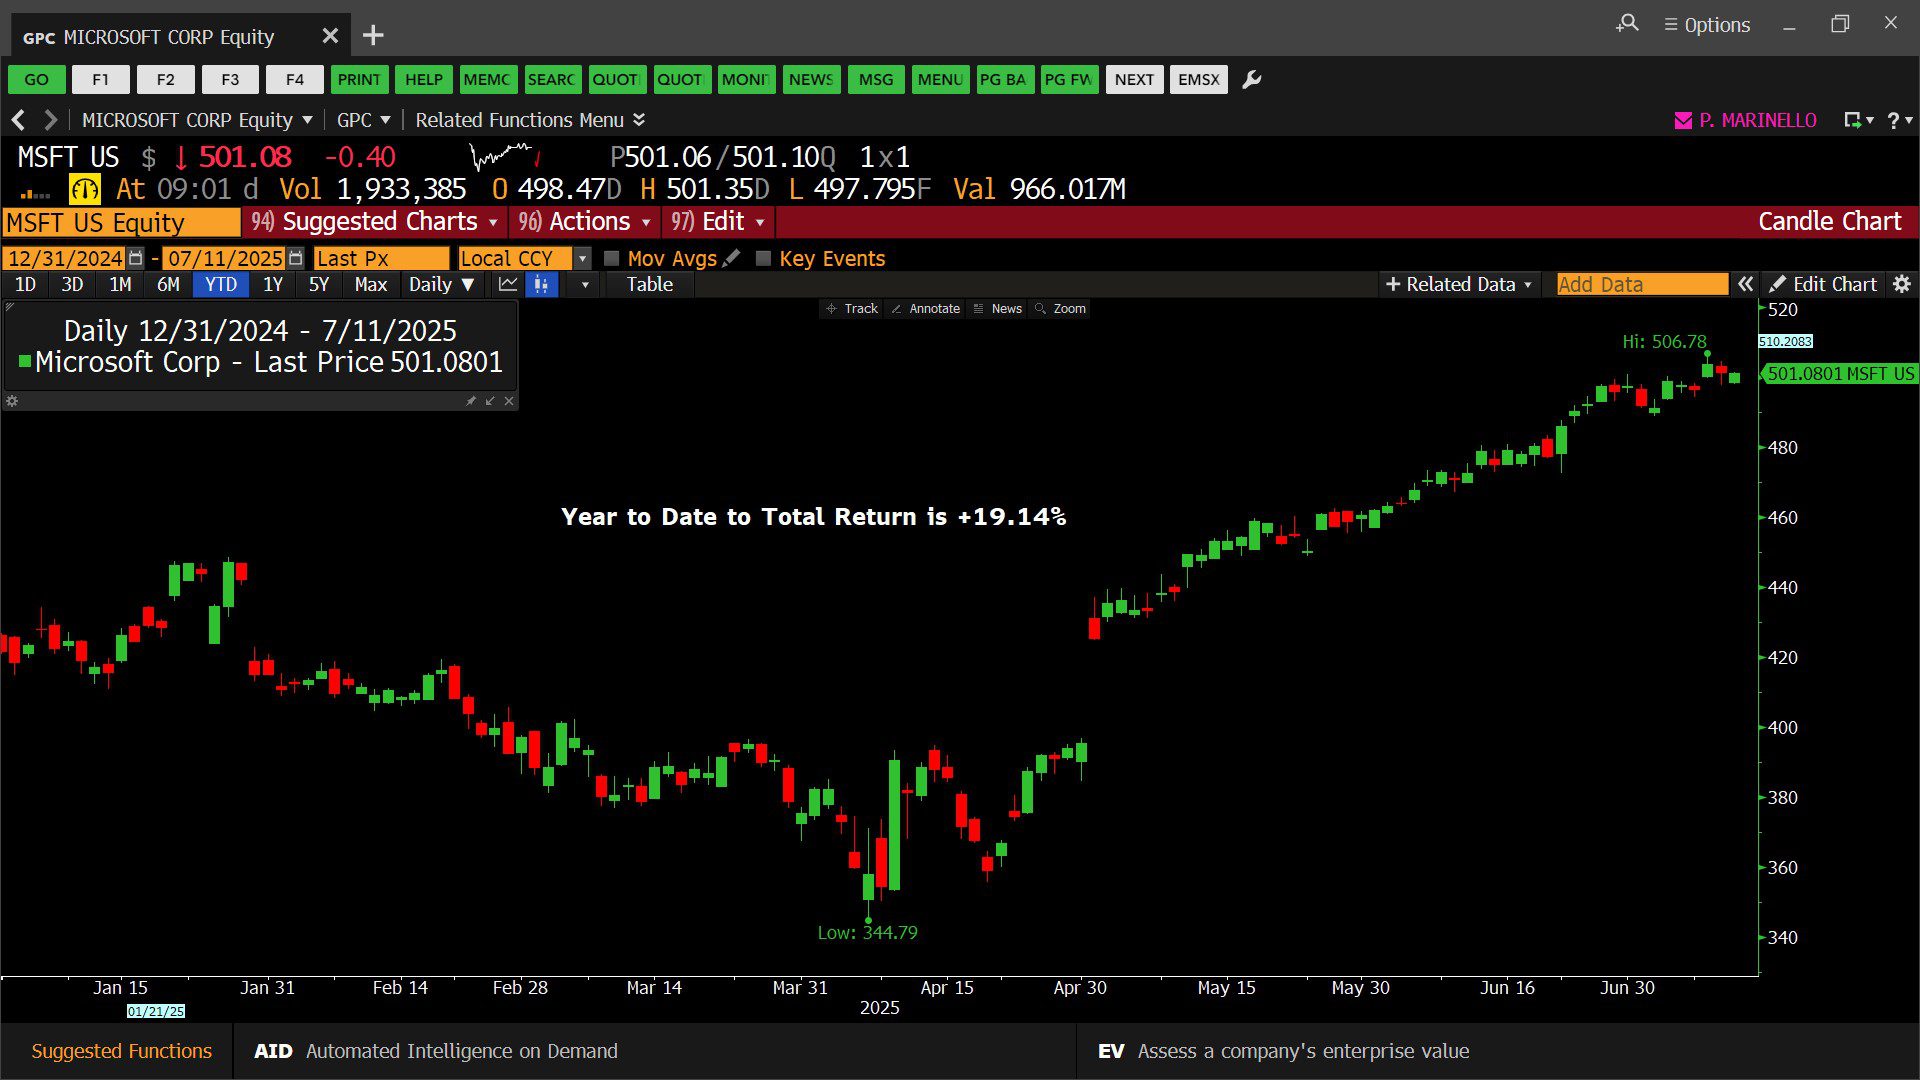Click the intraday sparkline mini chart

tap(505, 156)
